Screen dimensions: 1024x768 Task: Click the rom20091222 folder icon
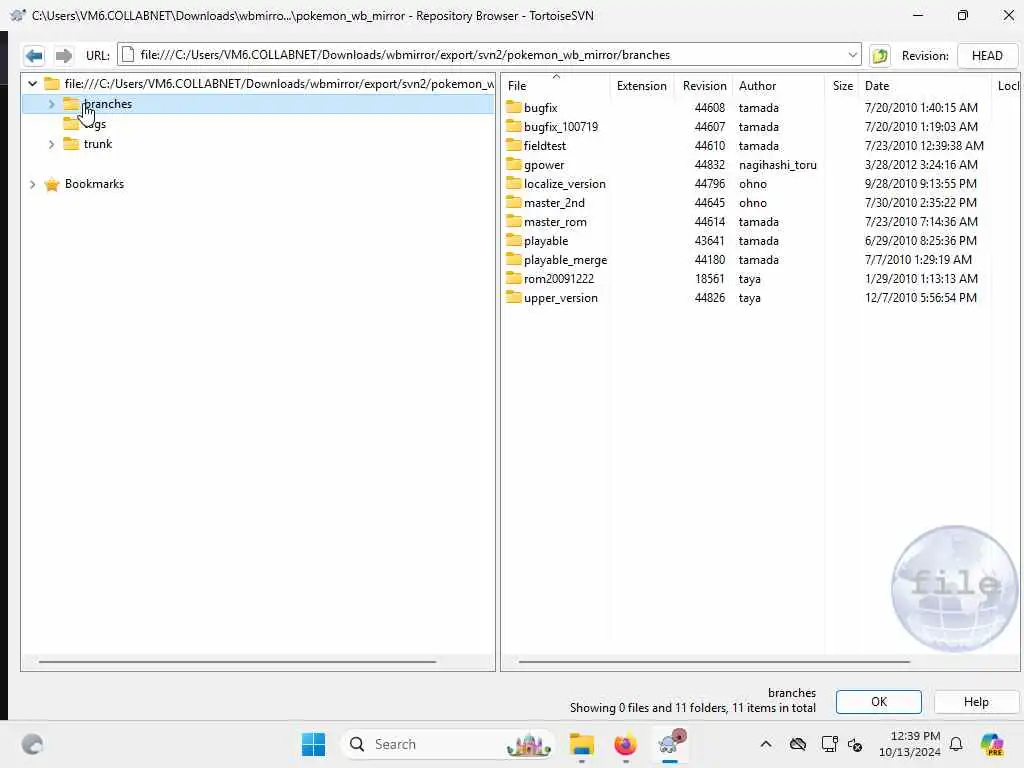(514, 278)
